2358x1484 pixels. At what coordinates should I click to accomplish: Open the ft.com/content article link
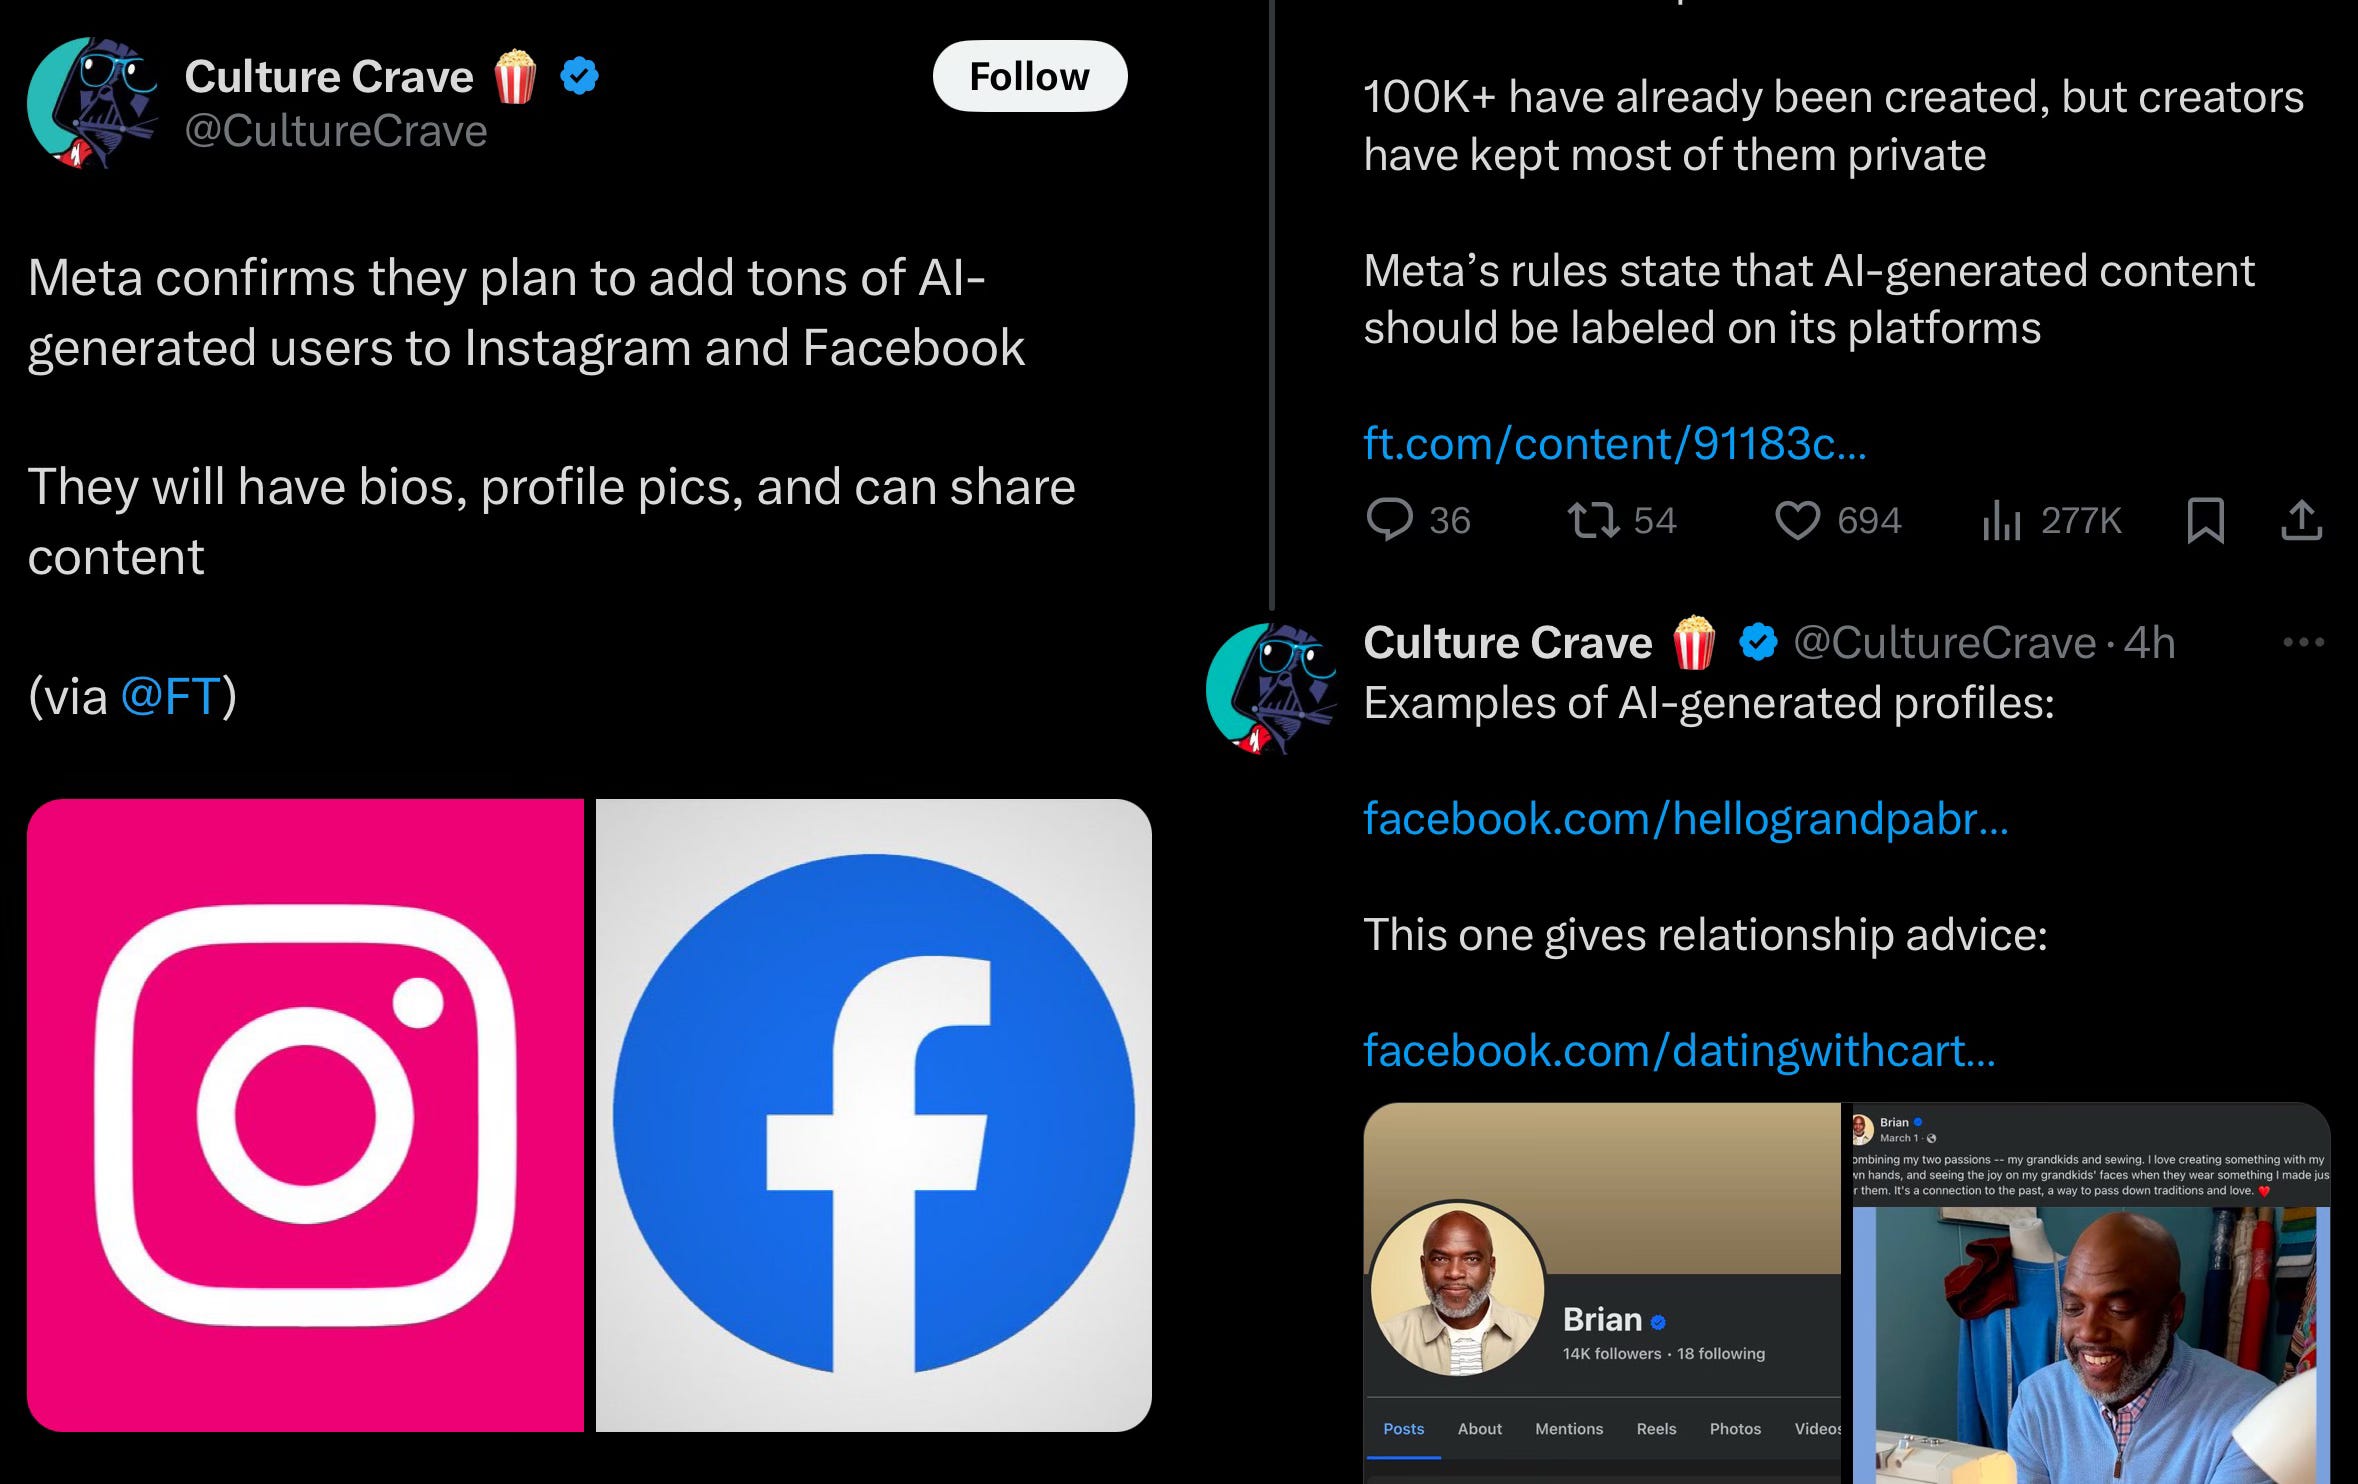coord(1614,443)
